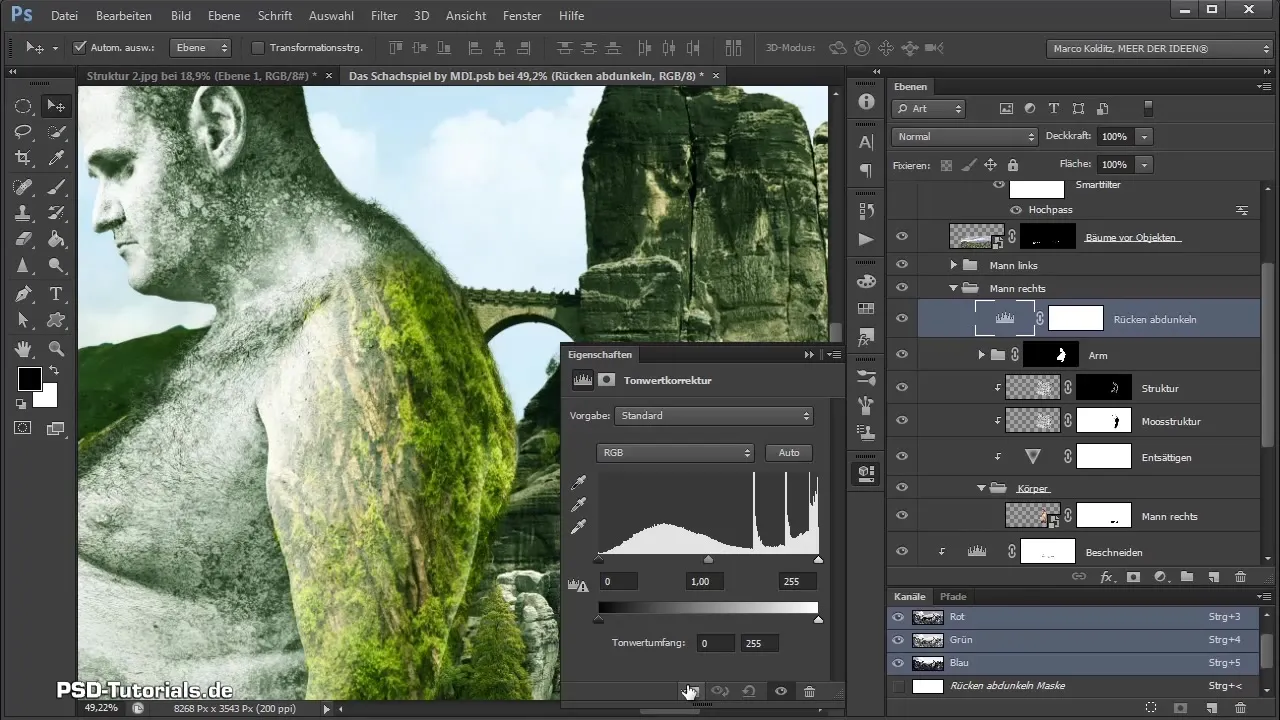Create new group folder icon in Ebenen
Viewport: 1280px width, 720px height.
point(1187,577)
